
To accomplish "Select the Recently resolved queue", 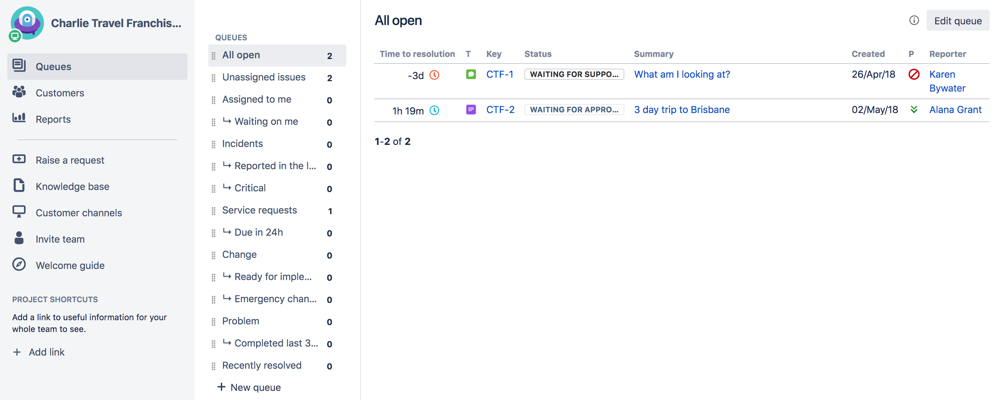I will tap(262, 366).
